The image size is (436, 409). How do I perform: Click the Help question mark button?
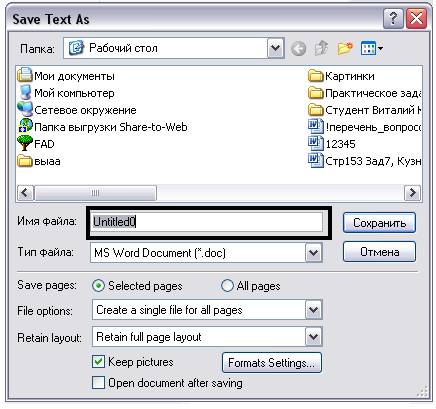pos(393,18)
